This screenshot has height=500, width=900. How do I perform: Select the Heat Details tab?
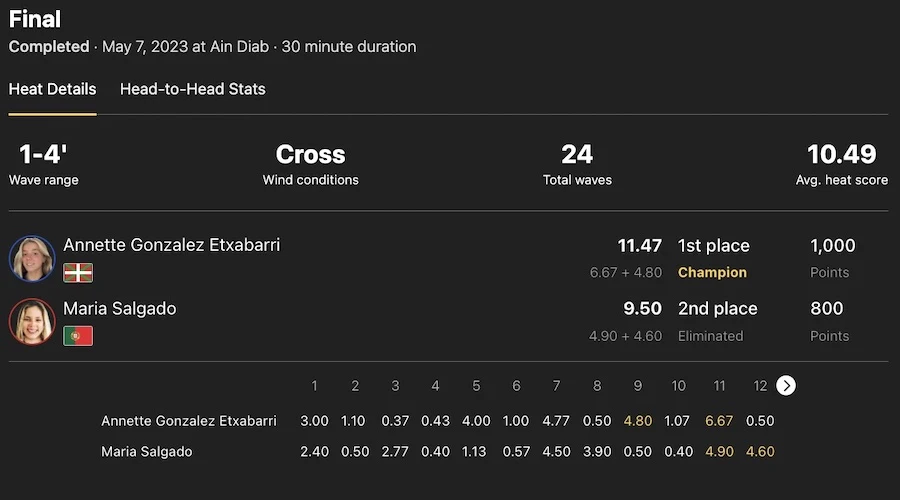pos(52,89)
